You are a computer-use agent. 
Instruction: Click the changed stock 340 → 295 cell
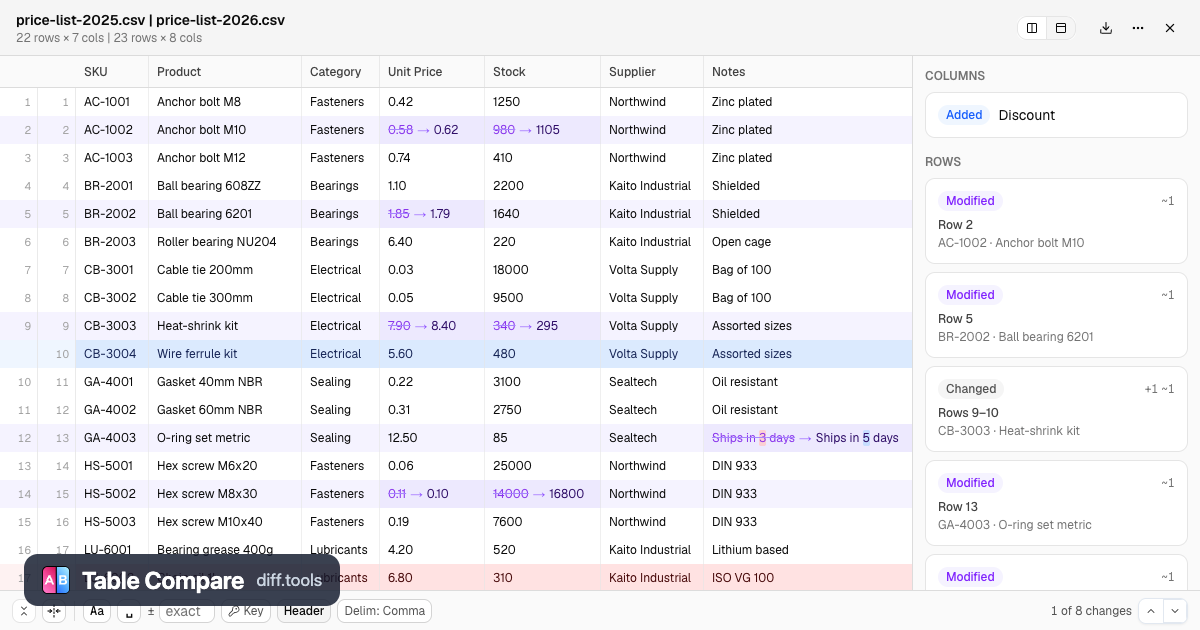tap(543, 326)
